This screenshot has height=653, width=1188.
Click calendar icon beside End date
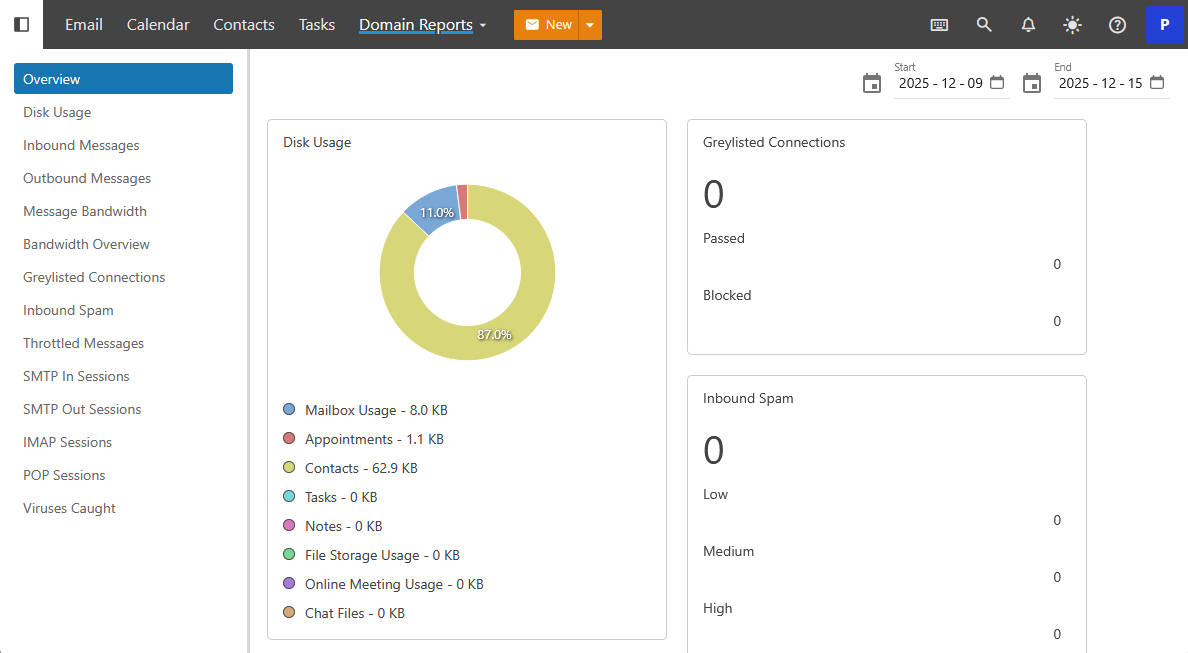[x=1032, y=83]
